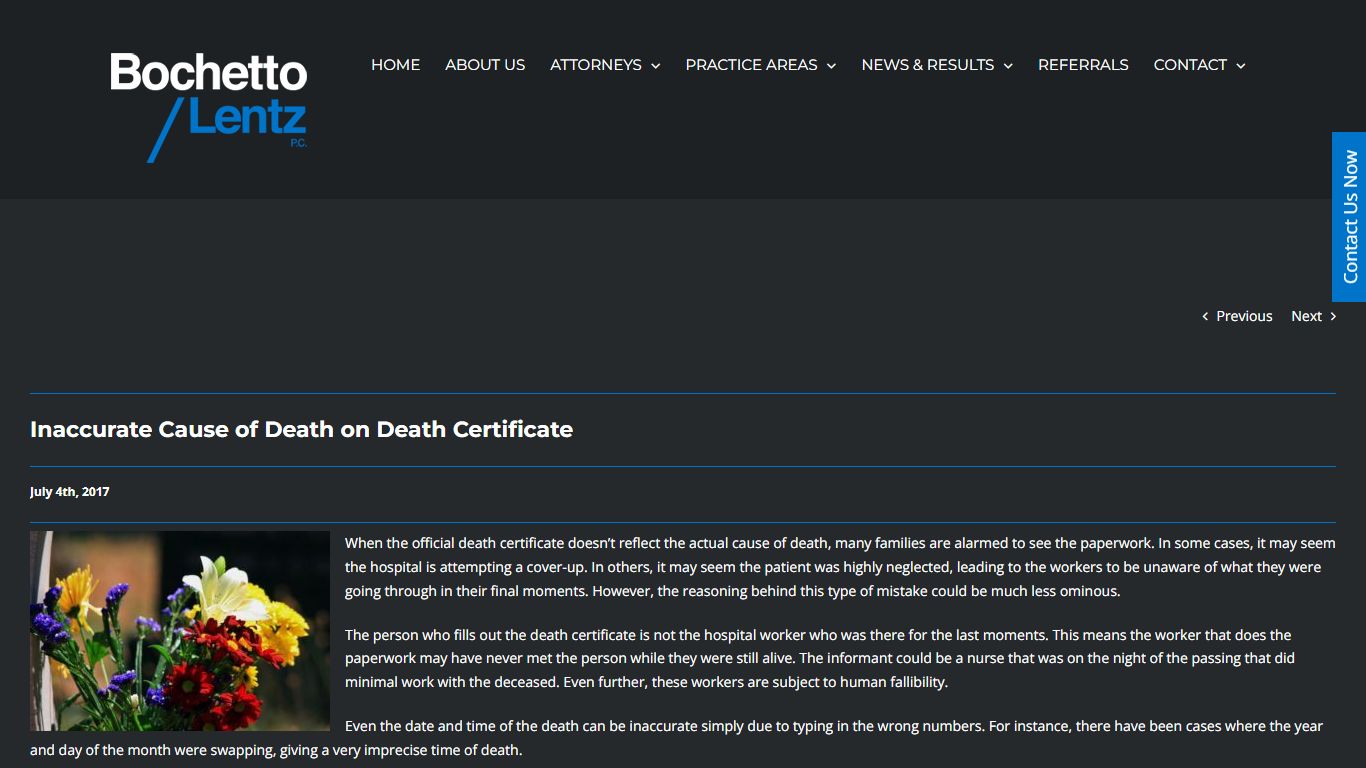1366x768 pixels.
Task: Open the flowers image thumbnail
Action: point(180,630)
